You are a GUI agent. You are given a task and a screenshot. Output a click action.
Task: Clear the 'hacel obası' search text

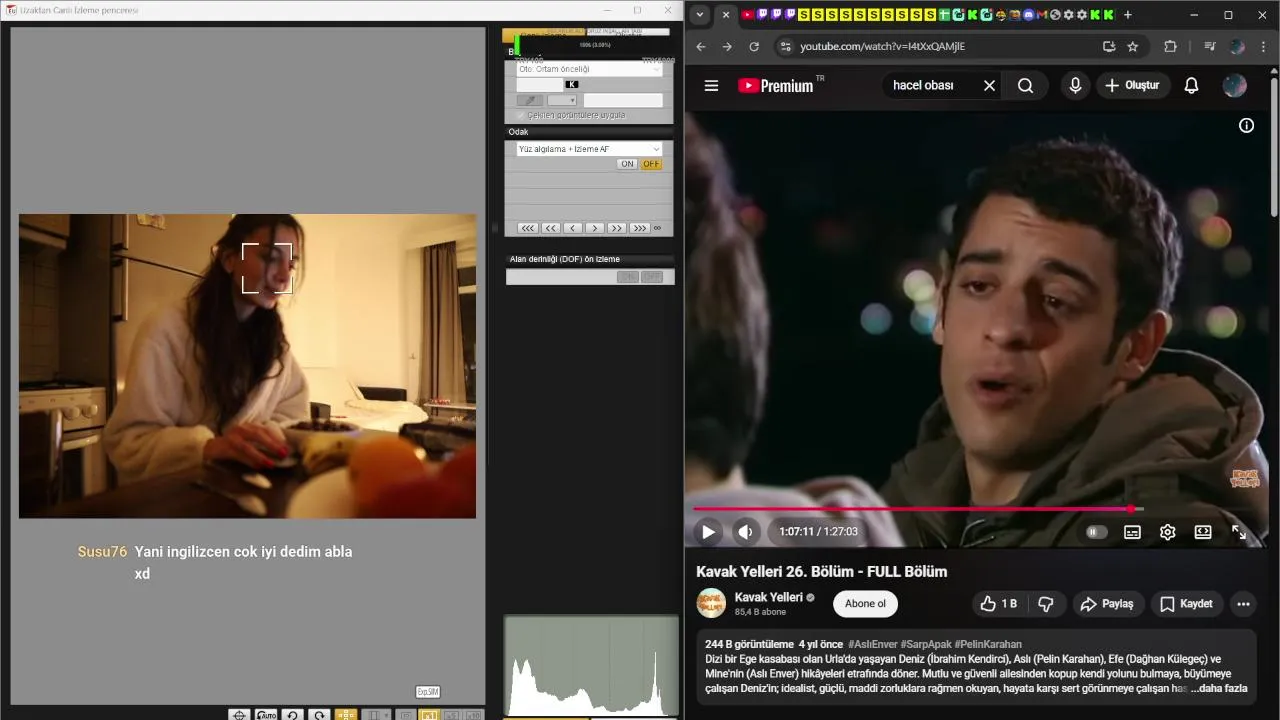pos(989,86)
